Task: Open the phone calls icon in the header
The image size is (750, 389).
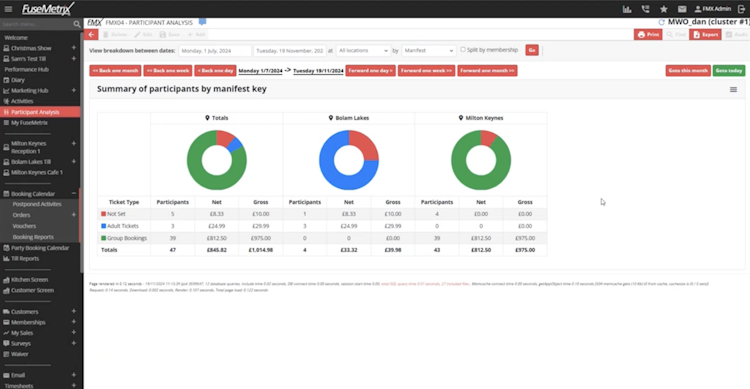Action: click(x=645, y=9)
